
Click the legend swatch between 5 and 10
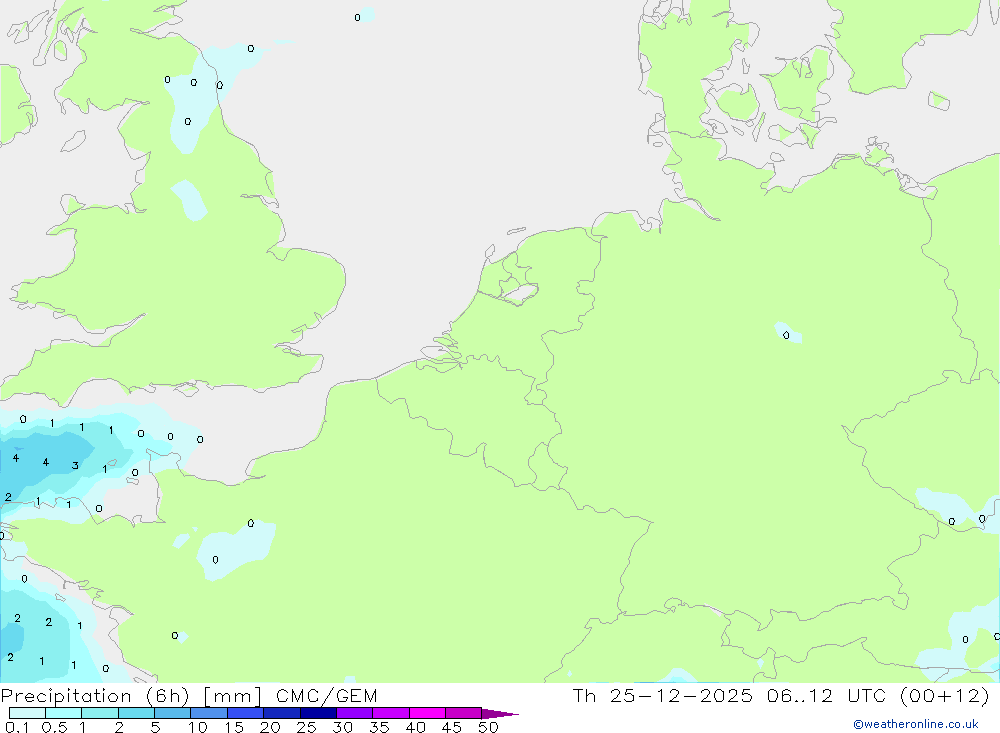click(x=173, y=713)
